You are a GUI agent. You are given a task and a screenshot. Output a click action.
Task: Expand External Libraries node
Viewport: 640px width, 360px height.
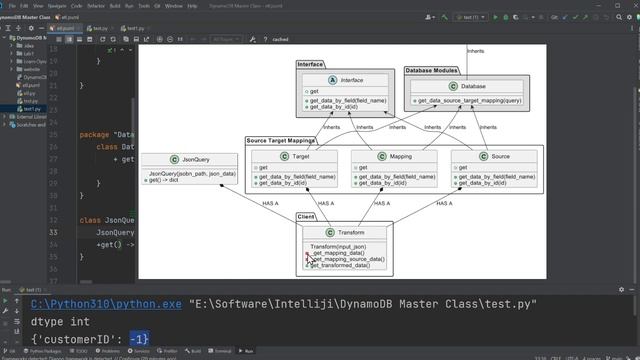click(4, 117)
